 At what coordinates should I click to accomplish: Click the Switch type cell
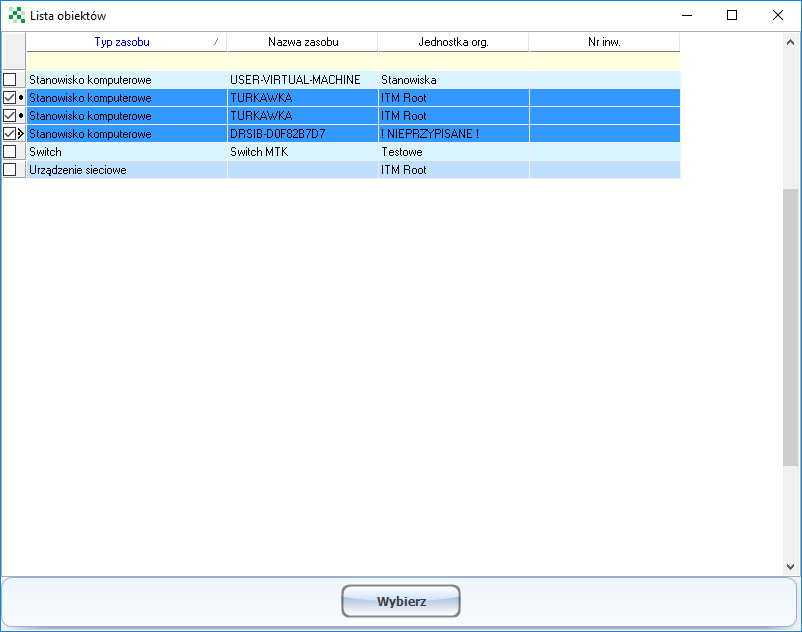click(x=126, y=152)
